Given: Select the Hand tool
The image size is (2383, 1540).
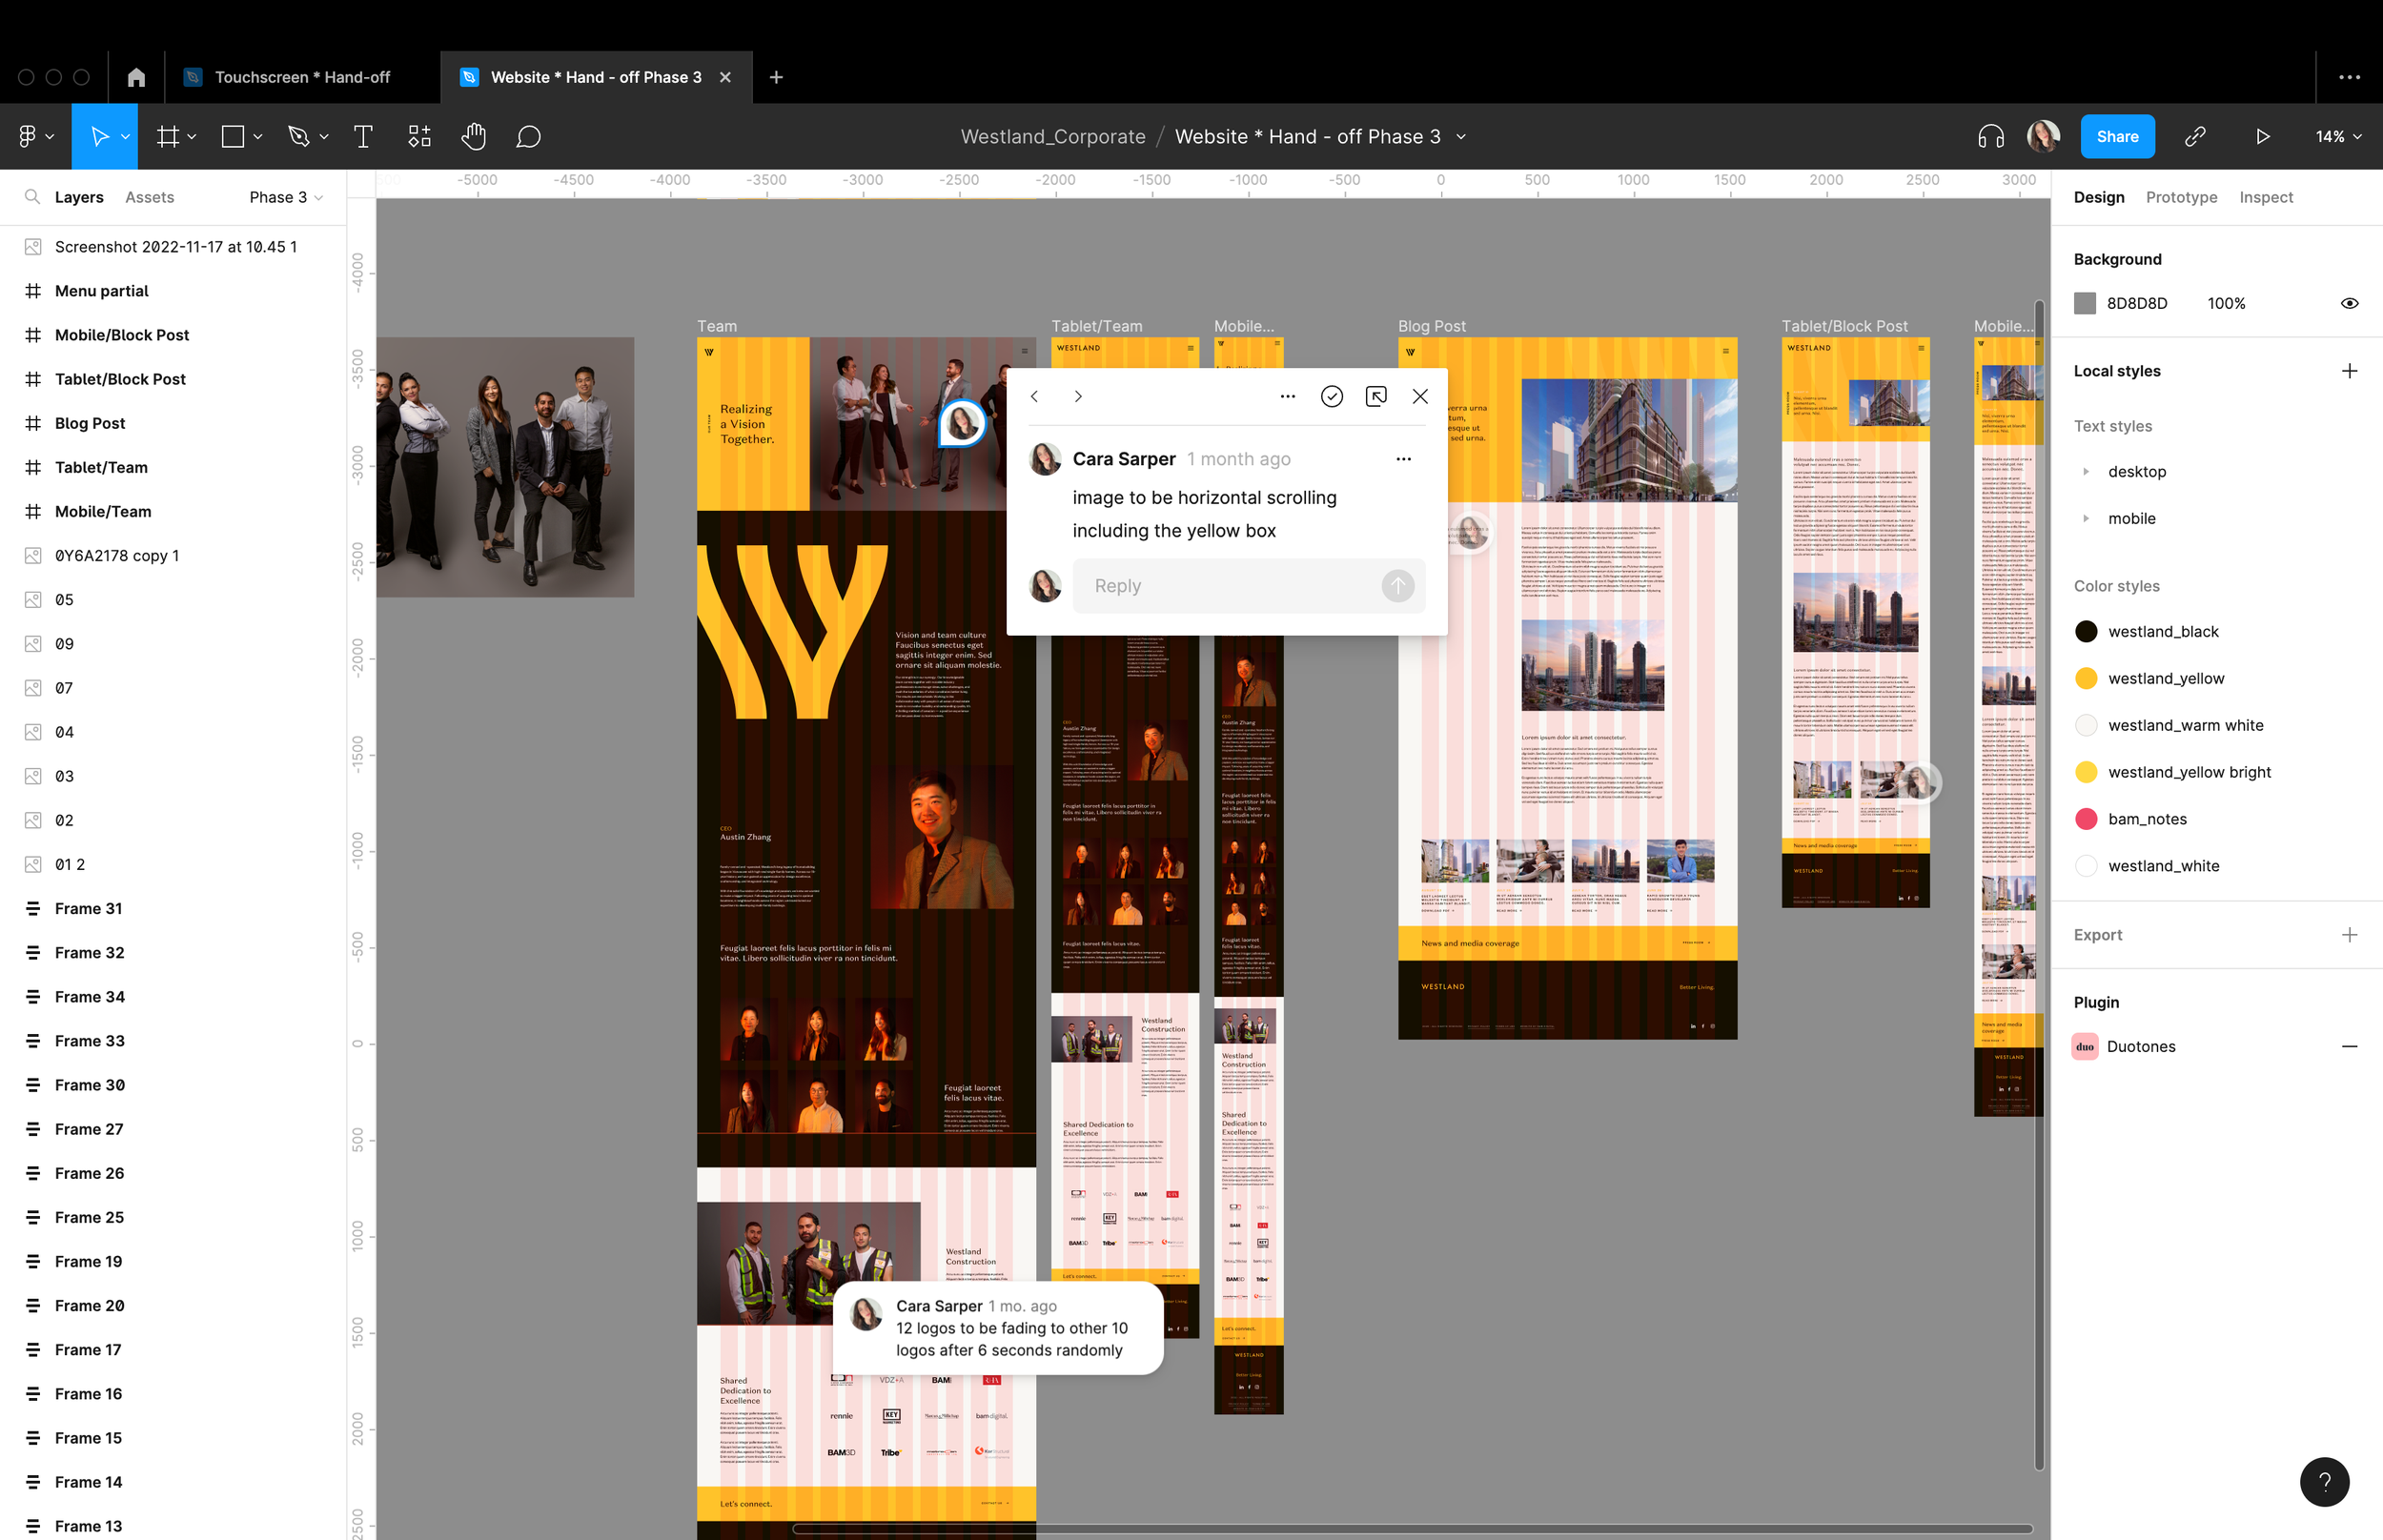Looking at the screenshot, I should (474, 137).
